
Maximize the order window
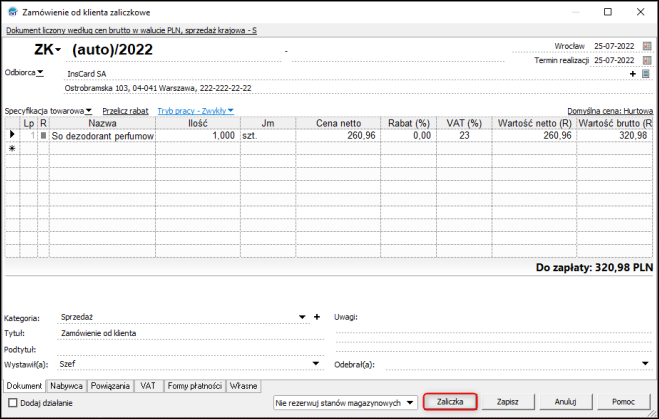coord(608,12)
